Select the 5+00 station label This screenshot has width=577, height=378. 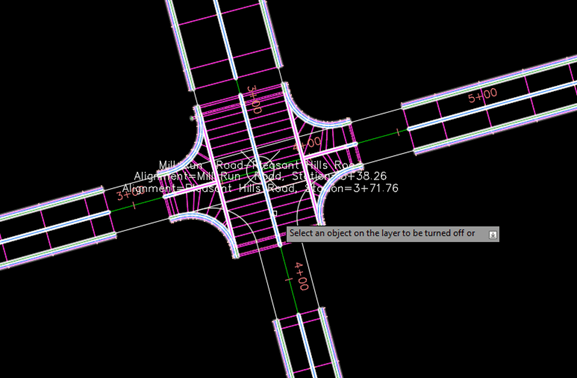[482, 96]
